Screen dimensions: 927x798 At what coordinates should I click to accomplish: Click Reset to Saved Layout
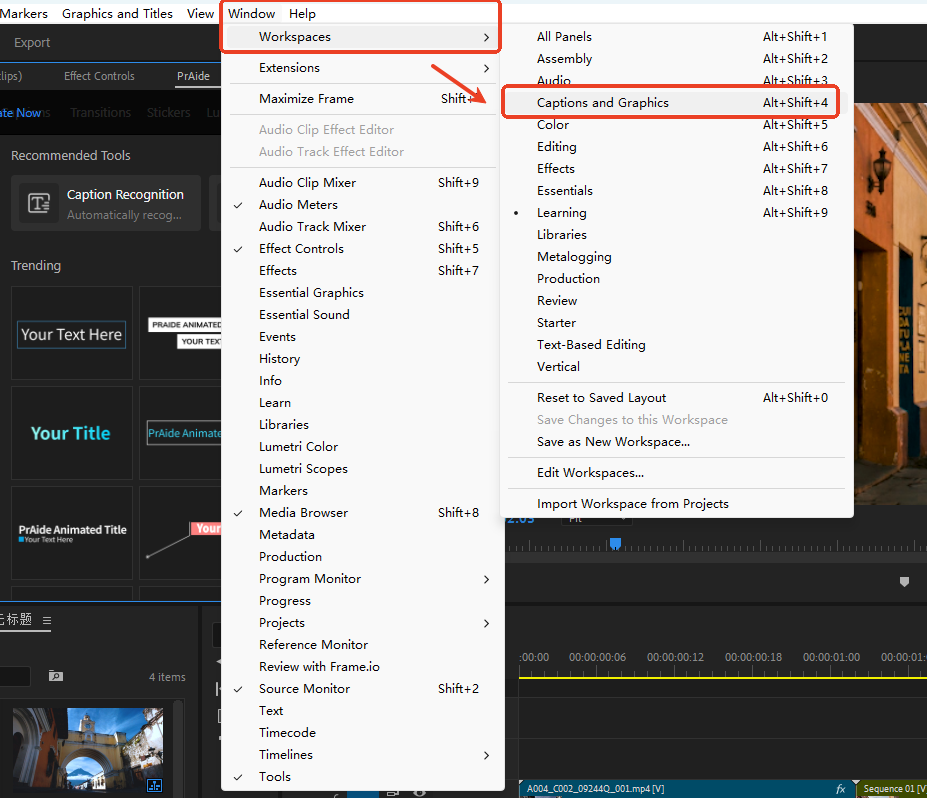click(604, 397)
